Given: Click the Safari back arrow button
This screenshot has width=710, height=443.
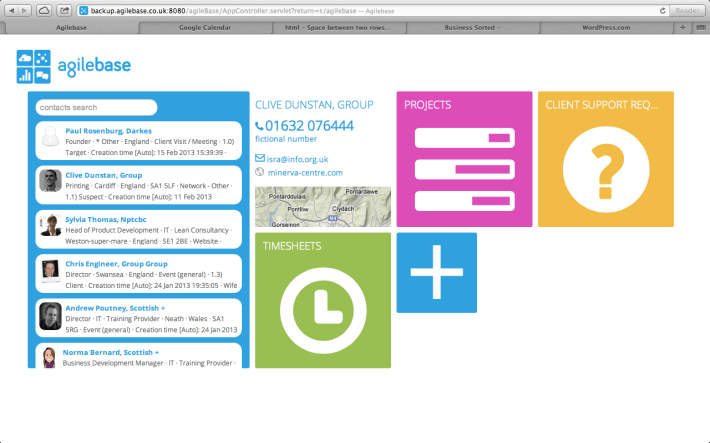Looking at the screenshot, I should point(11,10).
